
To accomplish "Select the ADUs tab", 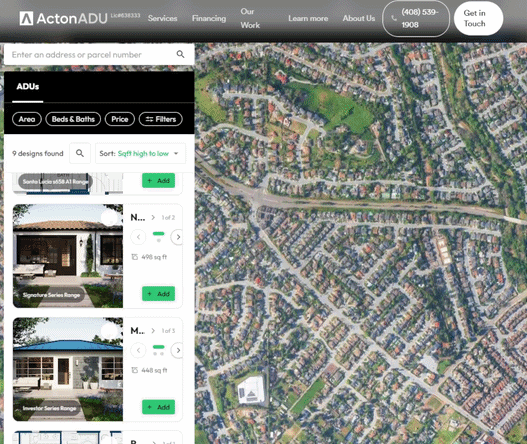I will coord(28,87).
